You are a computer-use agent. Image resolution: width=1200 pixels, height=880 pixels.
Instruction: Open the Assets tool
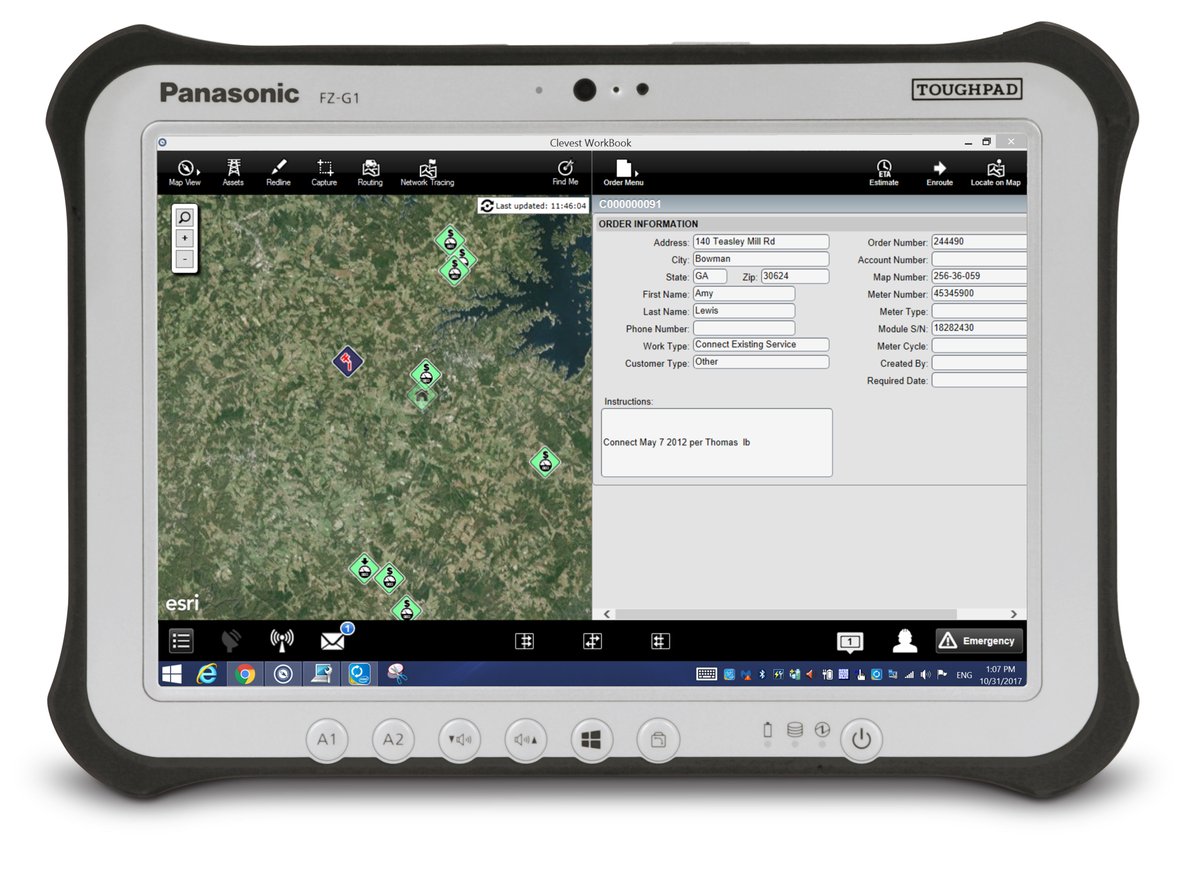pyautogui.click(x=233, y=172)
